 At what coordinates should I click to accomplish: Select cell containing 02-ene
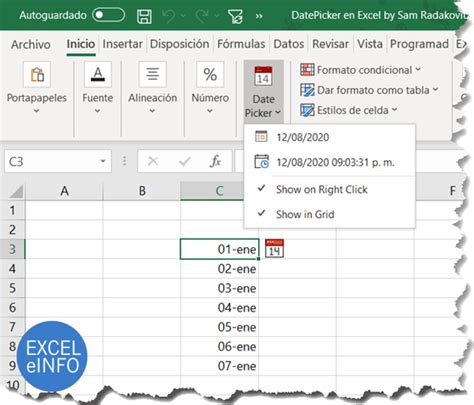point(220,269)
